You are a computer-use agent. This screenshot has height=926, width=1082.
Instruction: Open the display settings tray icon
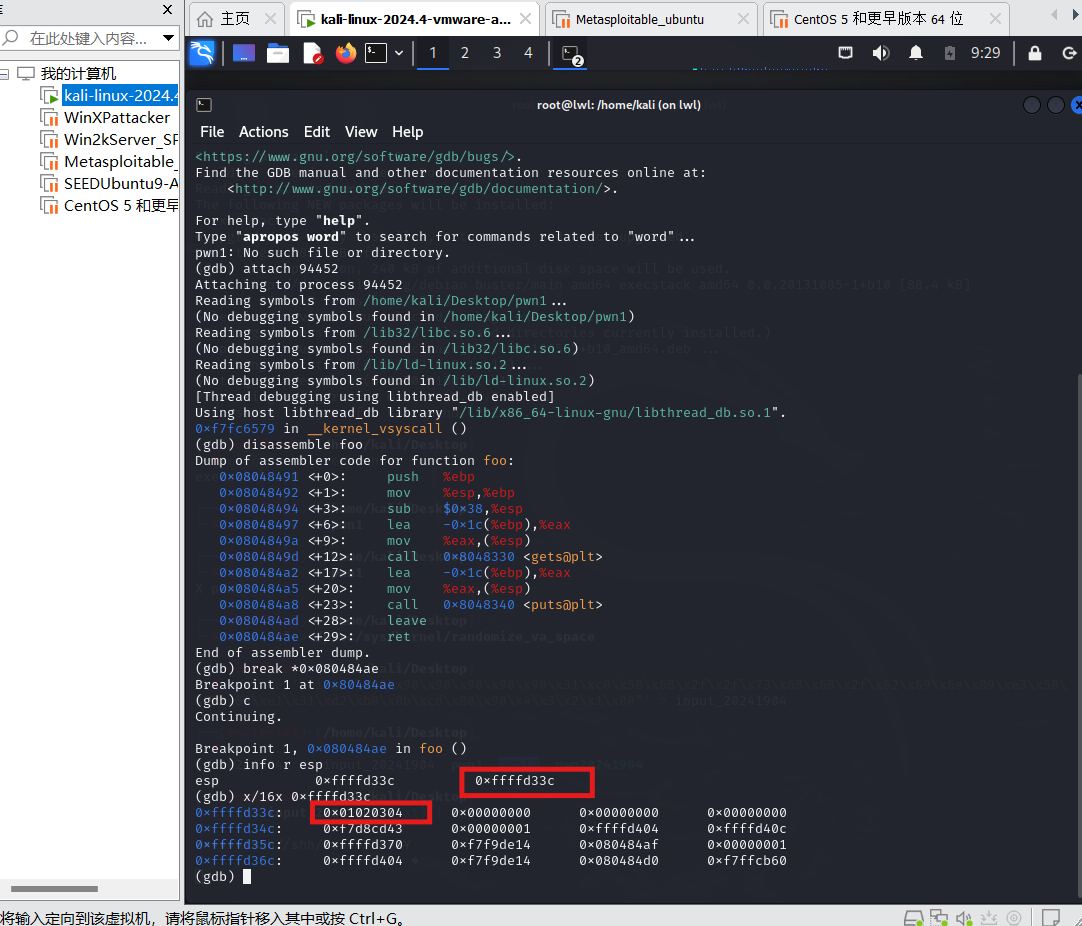pos(845,53)
